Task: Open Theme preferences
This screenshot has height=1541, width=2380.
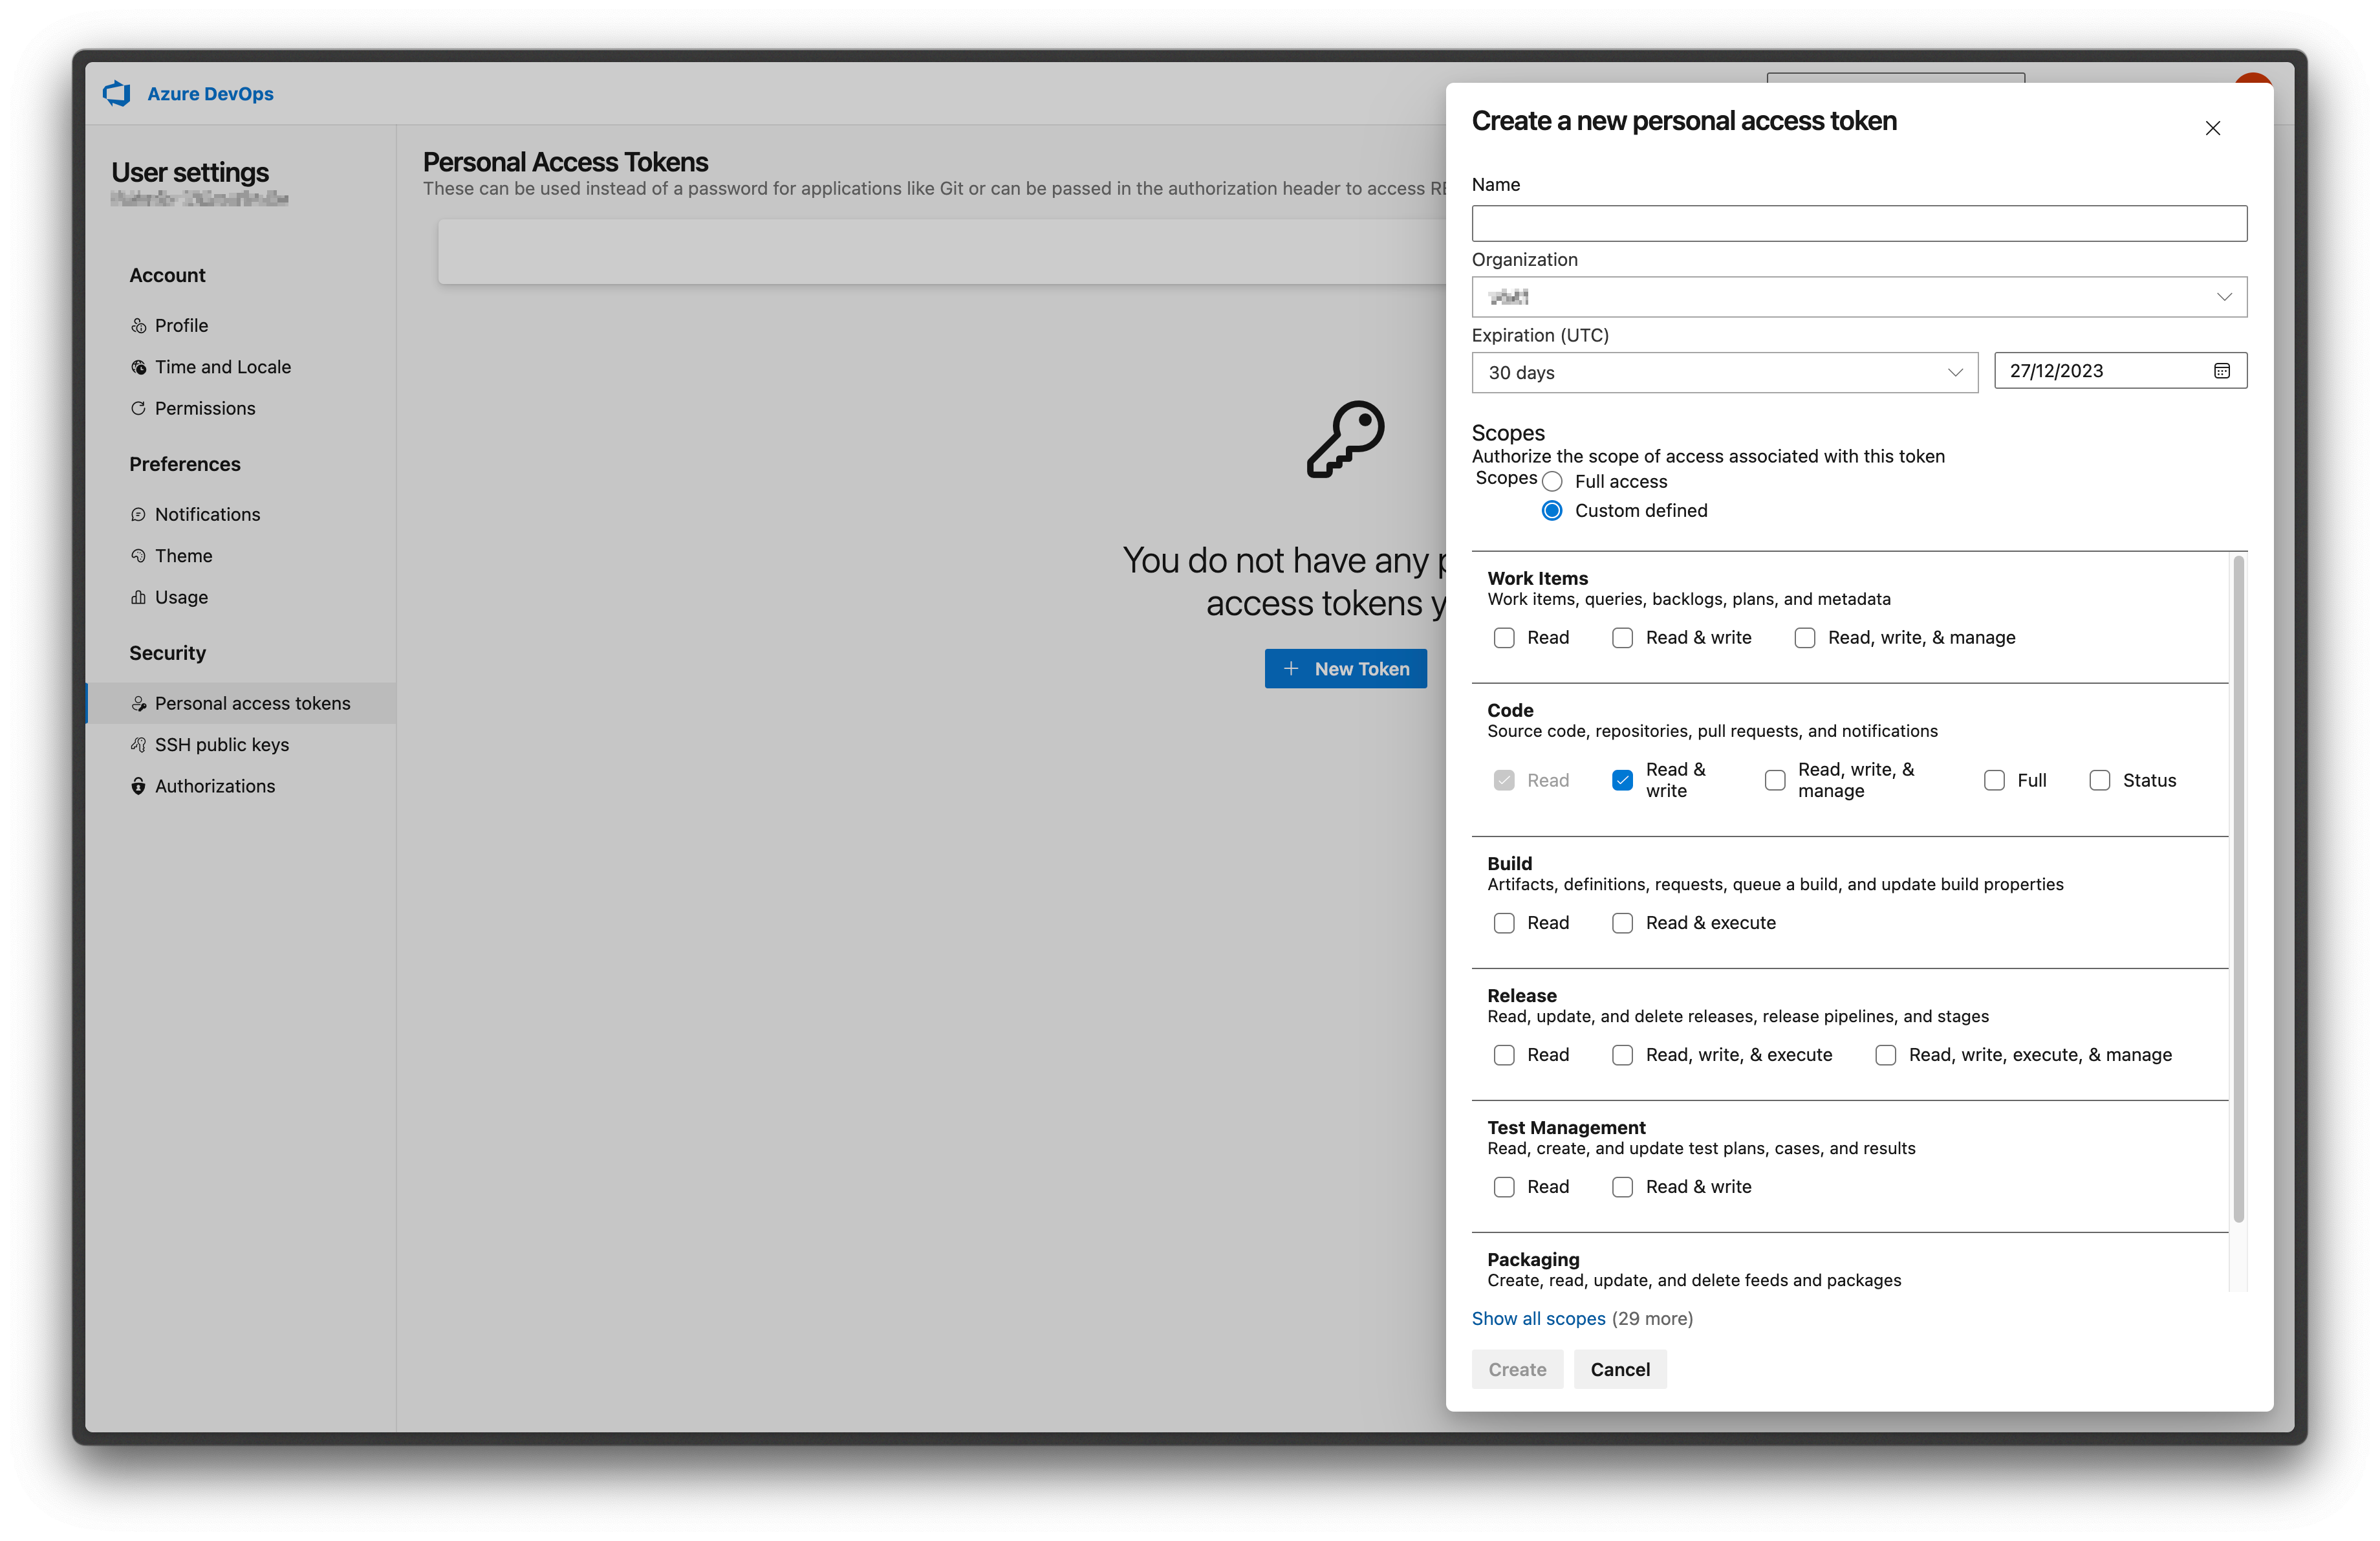Action: pos(242,555)
